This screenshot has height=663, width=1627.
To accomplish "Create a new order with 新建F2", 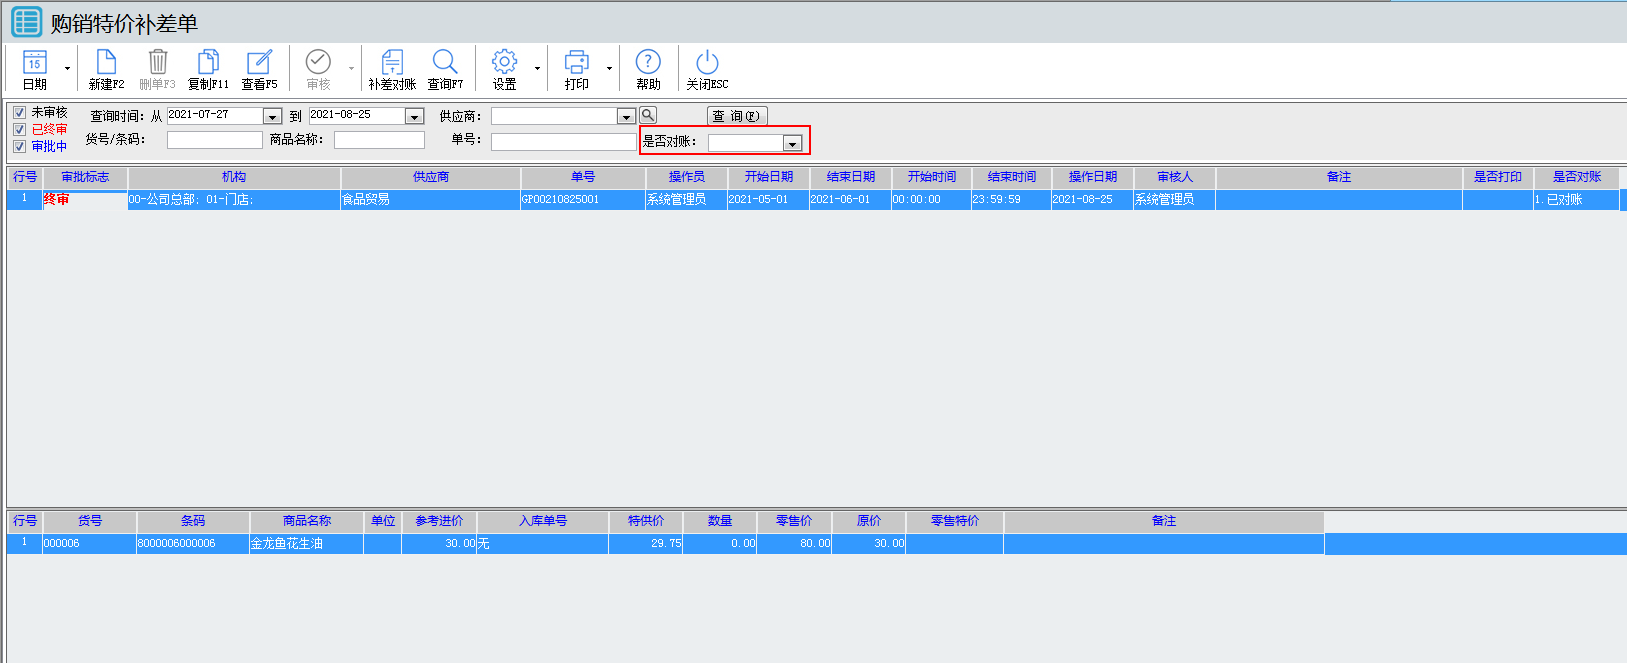I will [x=106, y=63].
